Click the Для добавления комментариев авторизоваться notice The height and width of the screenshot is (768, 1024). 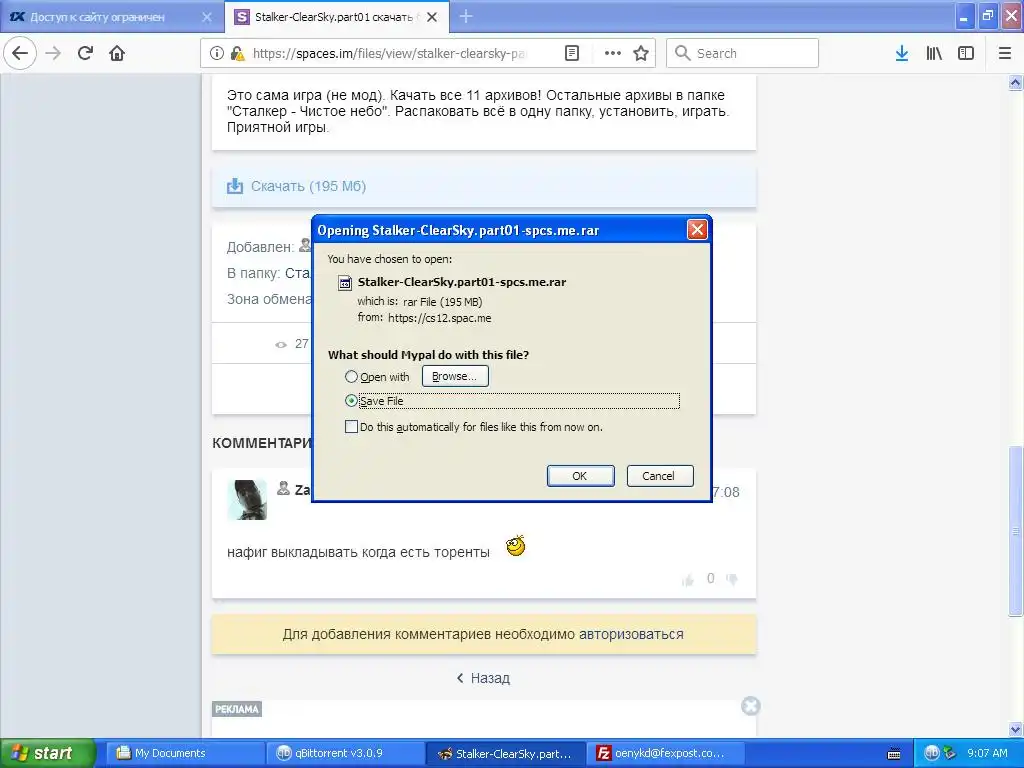pos(484,634)
